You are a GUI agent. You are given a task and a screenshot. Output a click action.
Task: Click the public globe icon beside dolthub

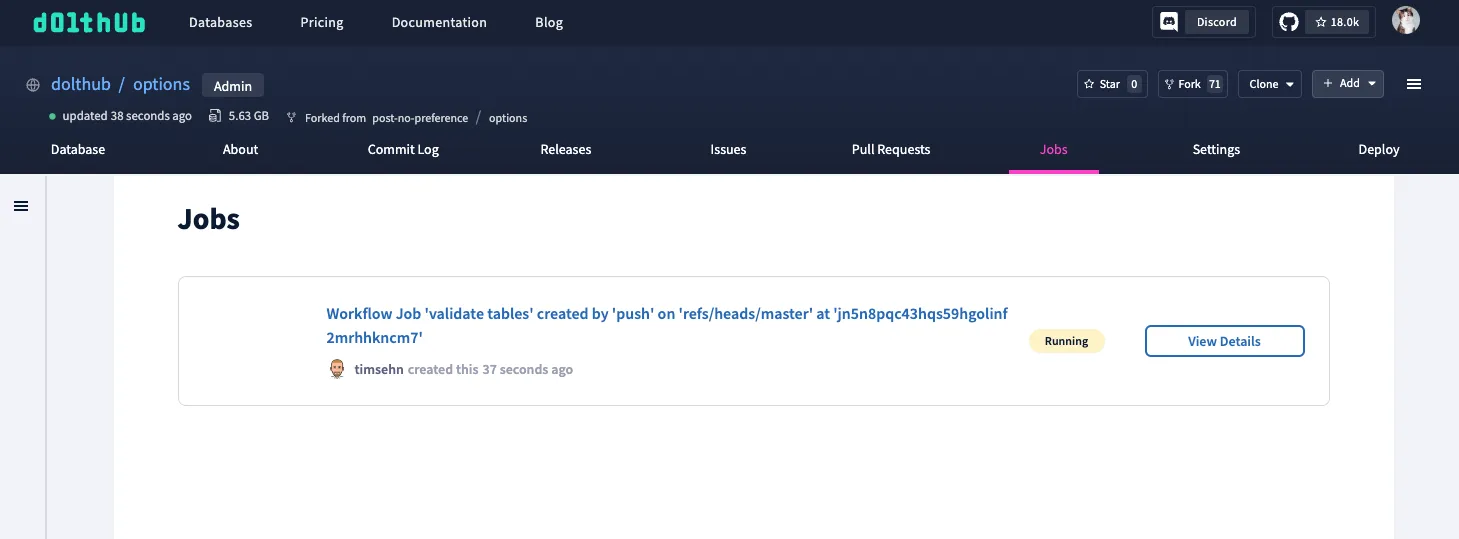tap(33, 85)
